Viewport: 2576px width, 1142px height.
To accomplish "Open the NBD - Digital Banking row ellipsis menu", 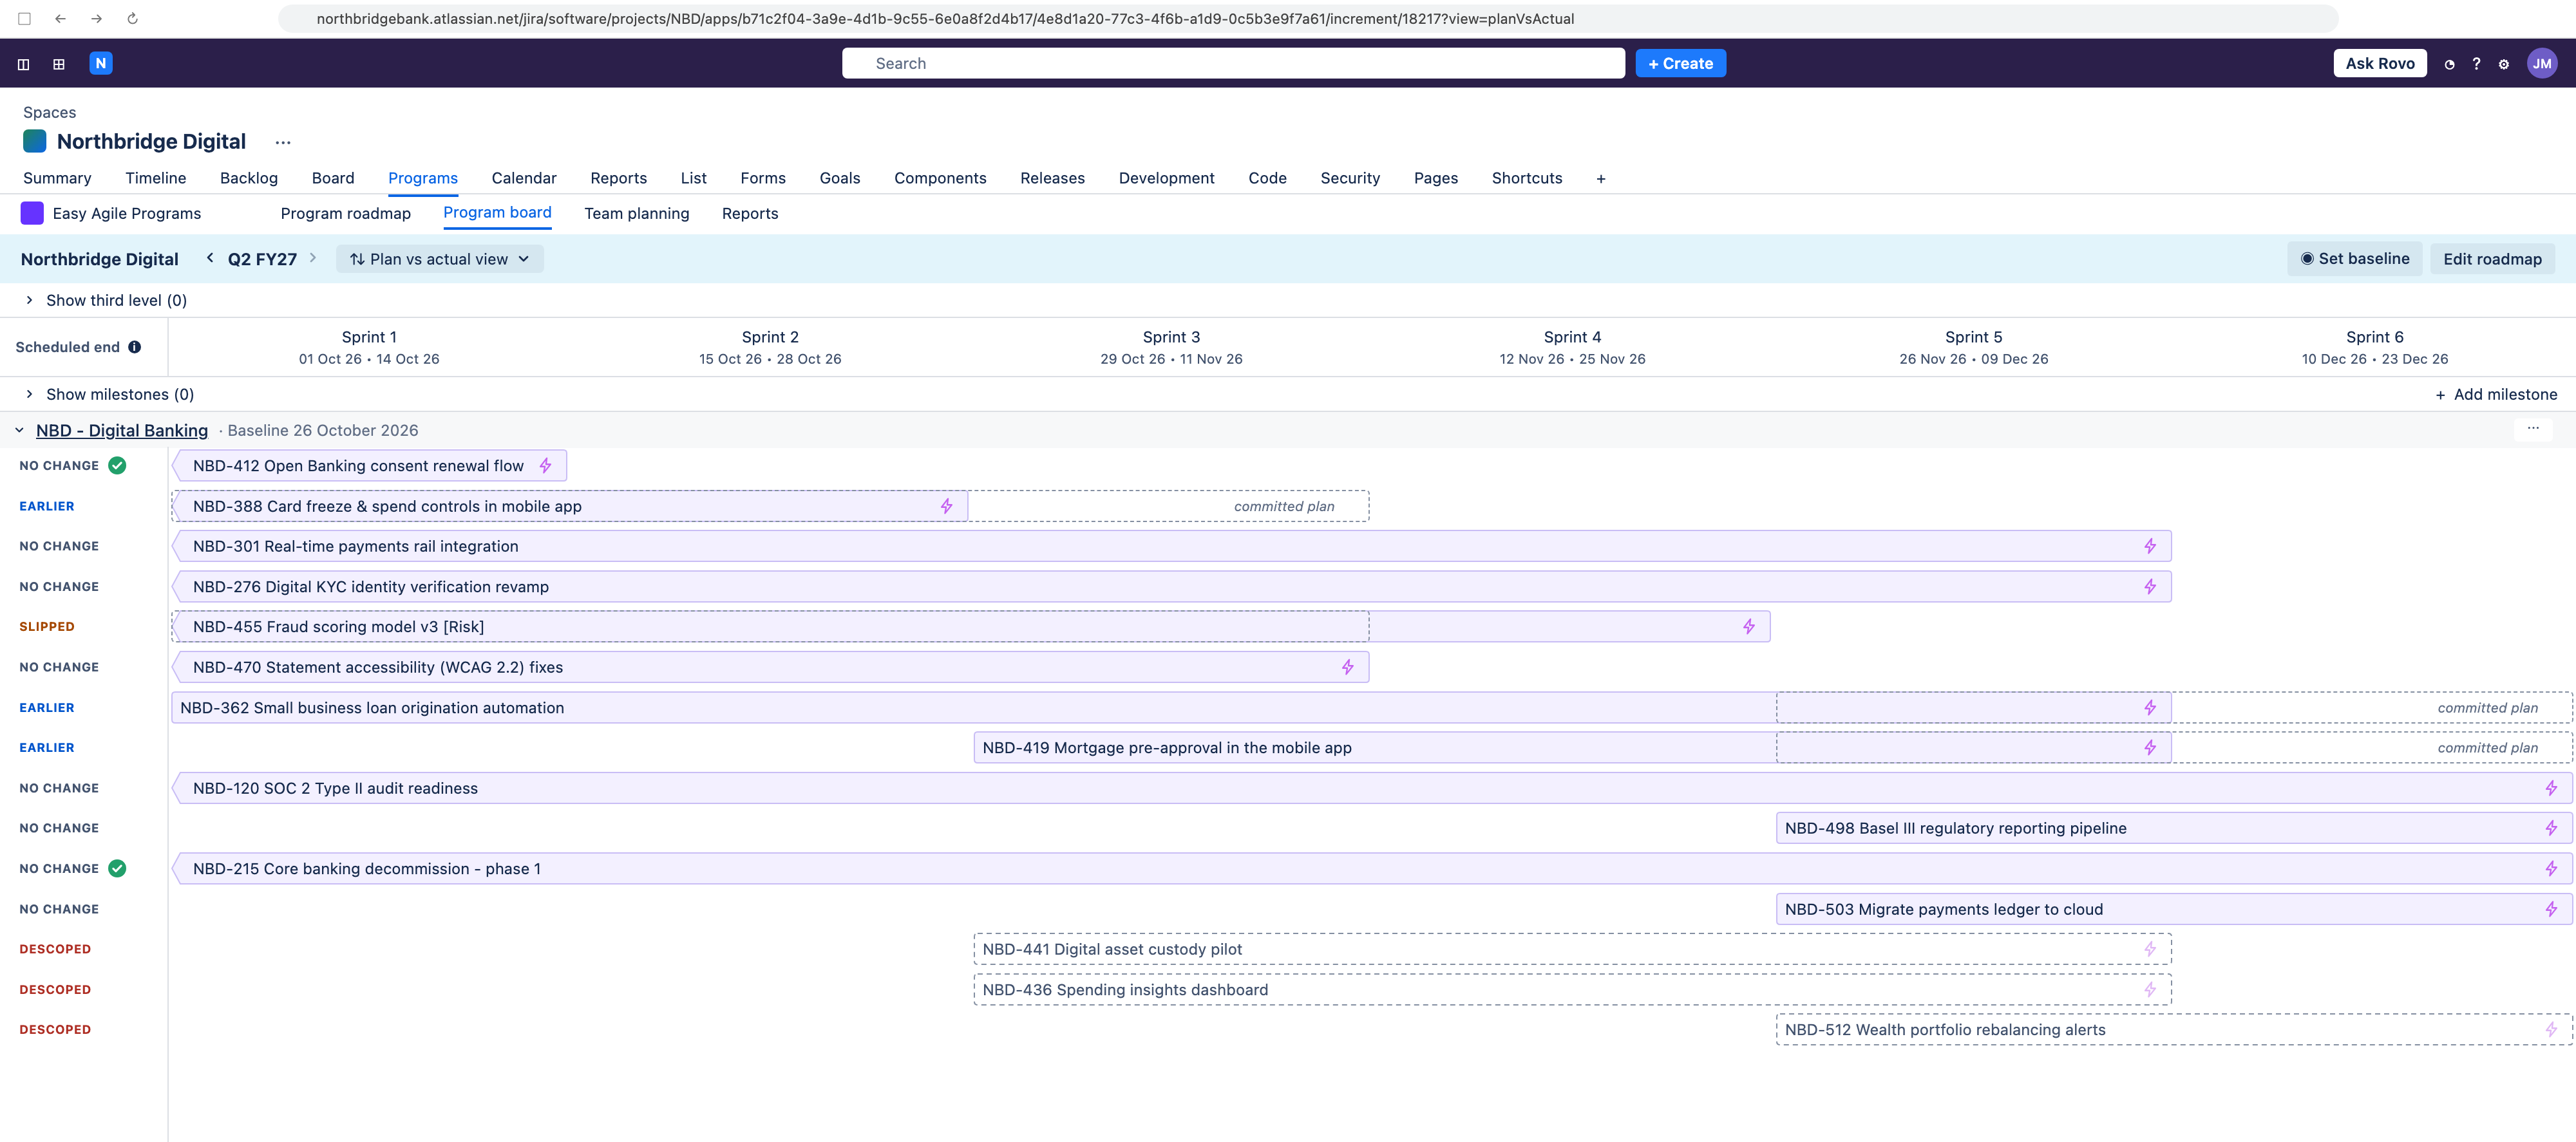I will tap(2532, 429).
